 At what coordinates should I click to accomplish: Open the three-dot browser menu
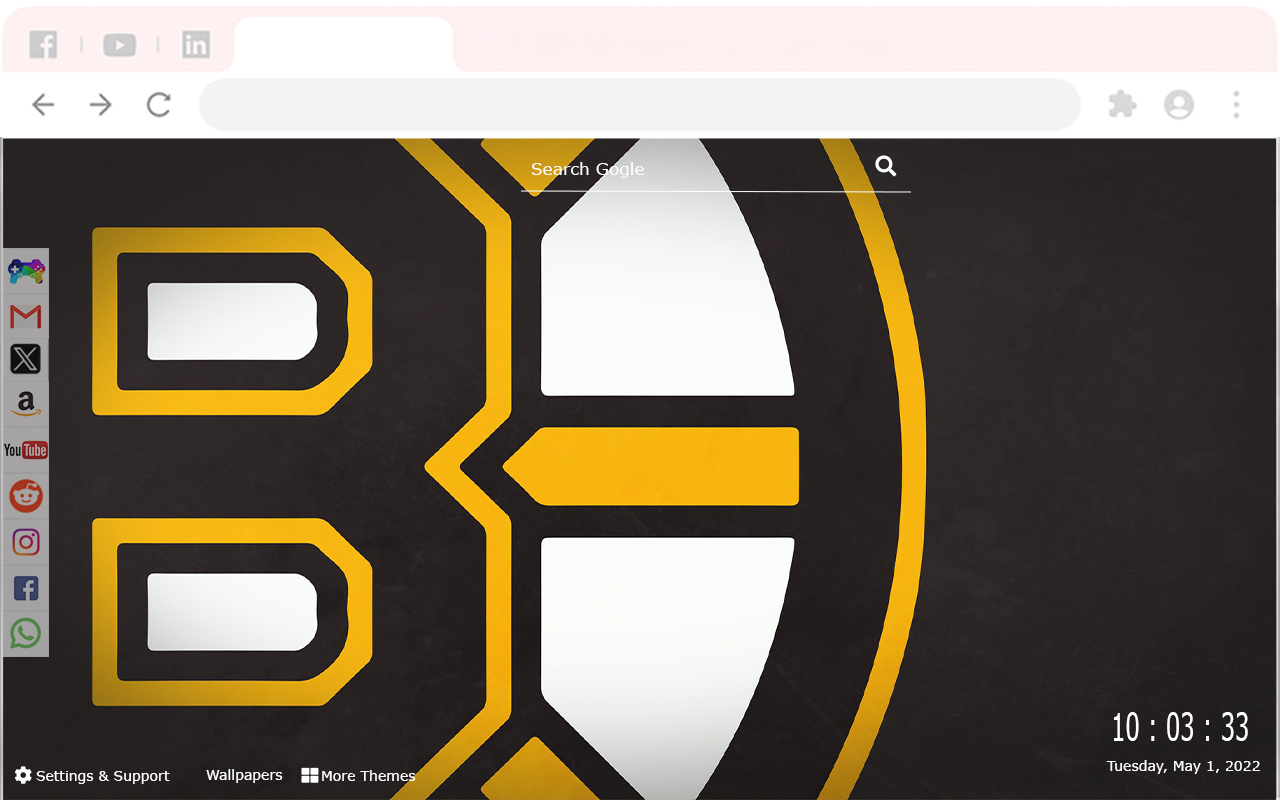coord(1236,104)
